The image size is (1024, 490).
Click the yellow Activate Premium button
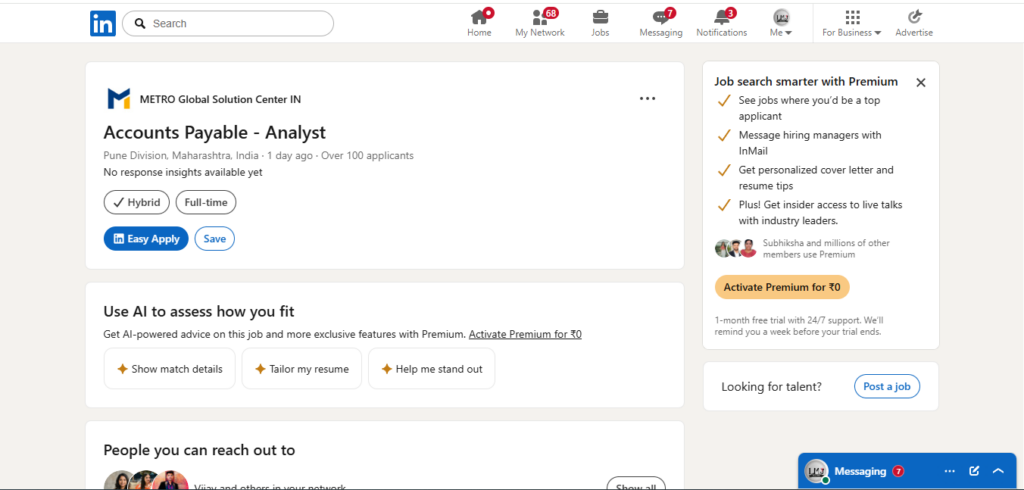coord(782,287)
